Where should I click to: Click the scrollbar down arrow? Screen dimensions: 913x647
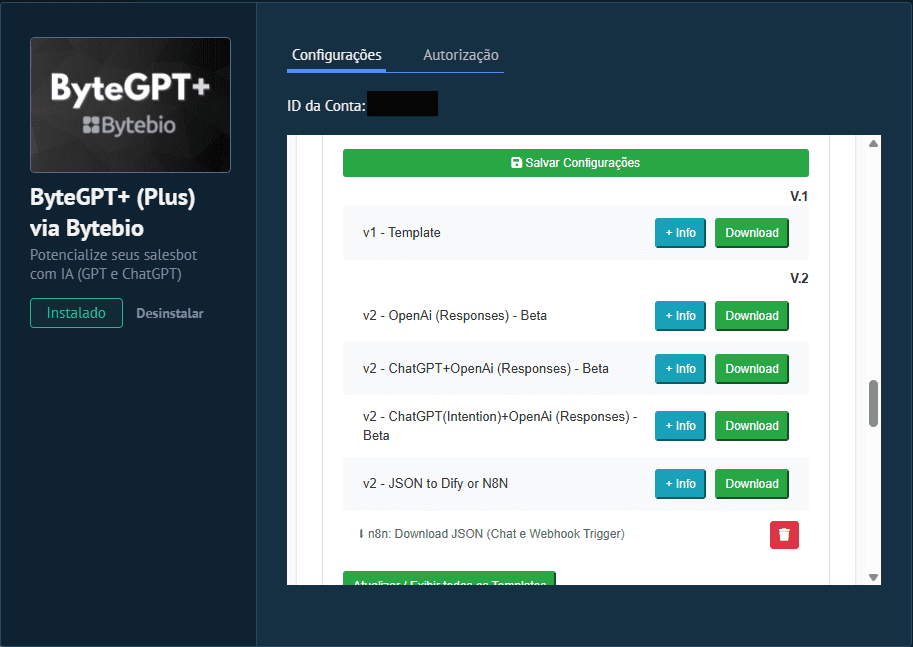pyautogui.click(x=873, y=577)
